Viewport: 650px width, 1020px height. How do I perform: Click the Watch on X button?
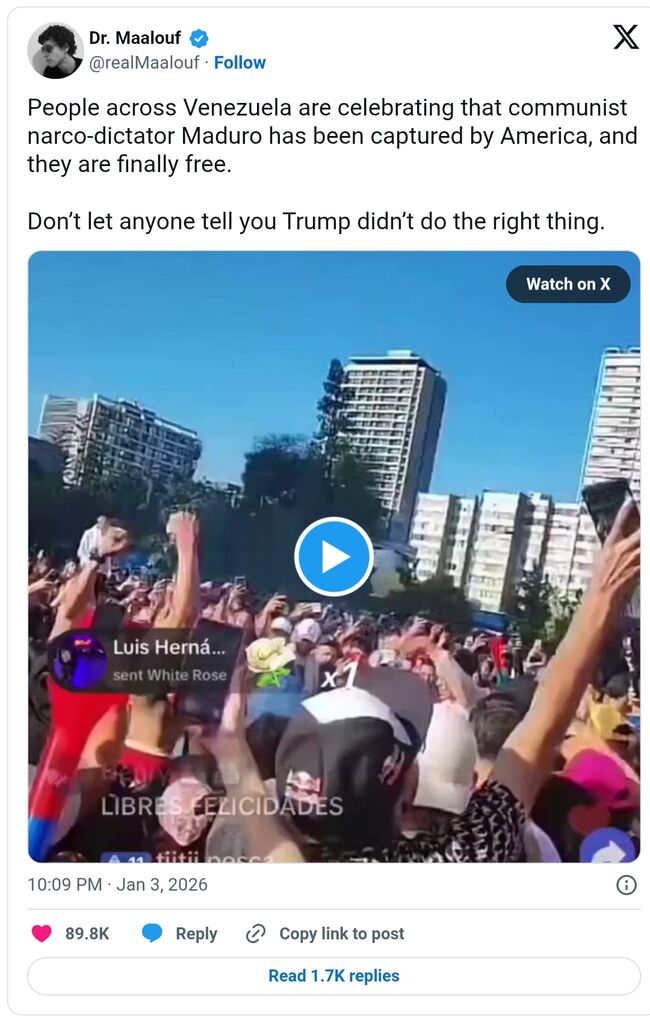point(568,284)
